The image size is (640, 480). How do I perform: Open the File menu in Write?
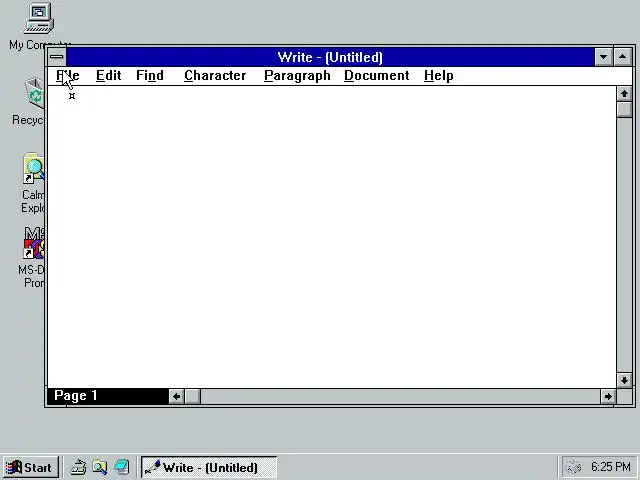68,76
